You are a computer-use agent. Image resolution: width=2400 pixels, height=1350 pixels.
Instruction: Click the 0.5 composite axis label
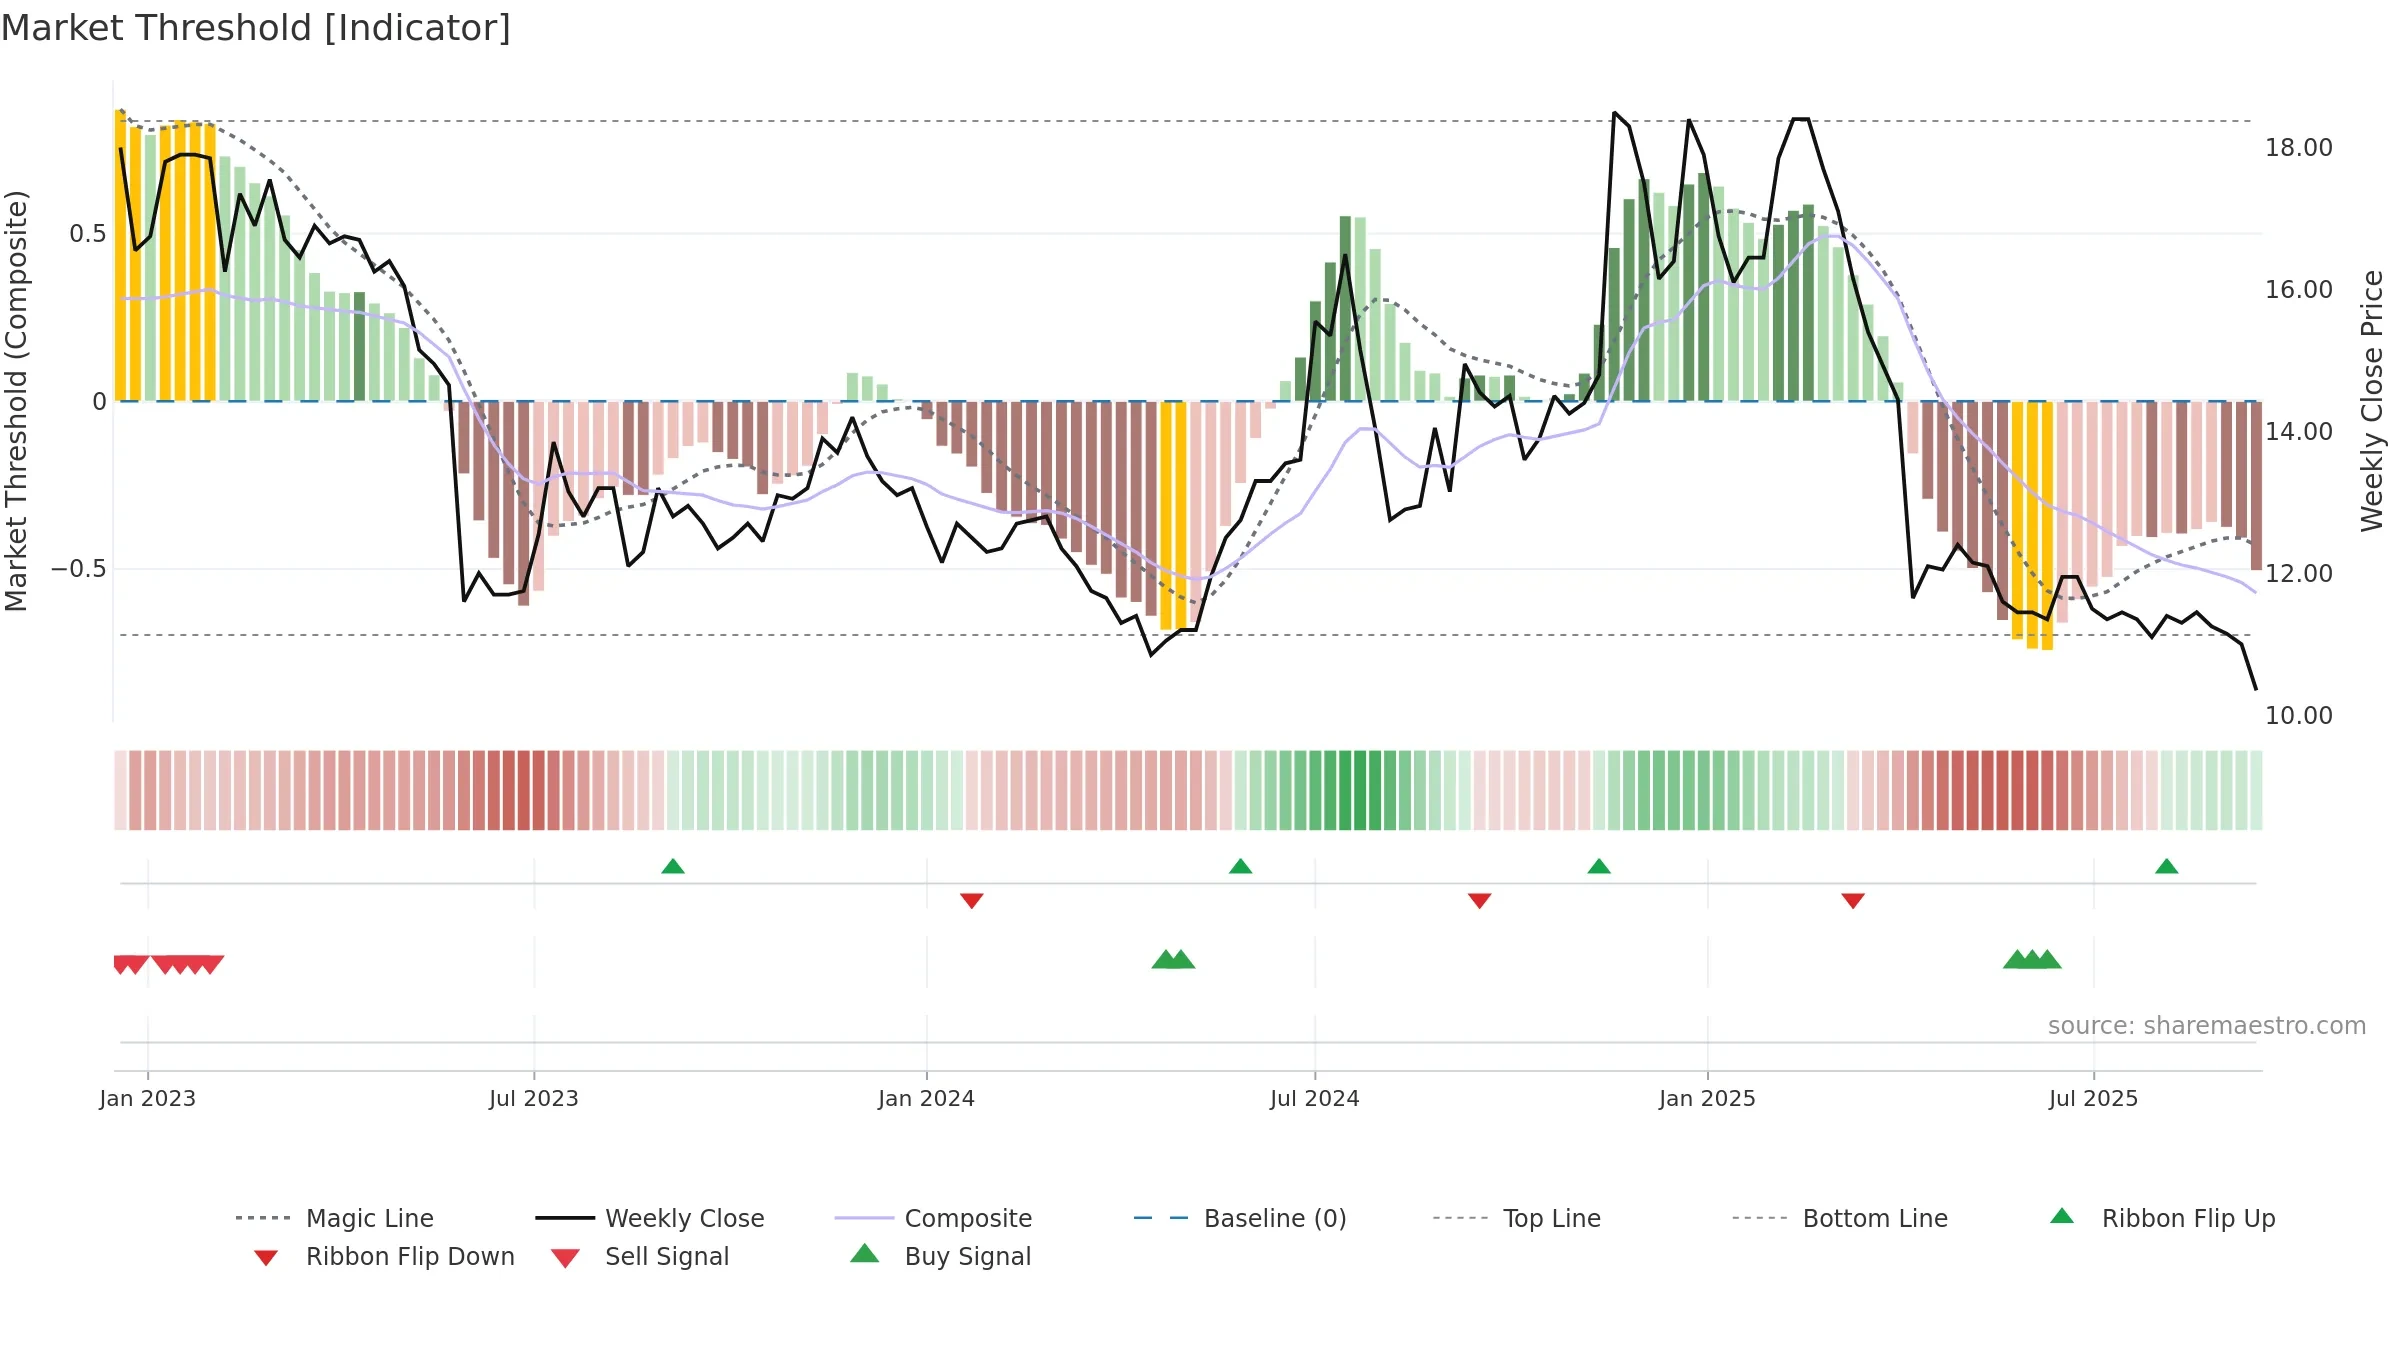(88, 234)
